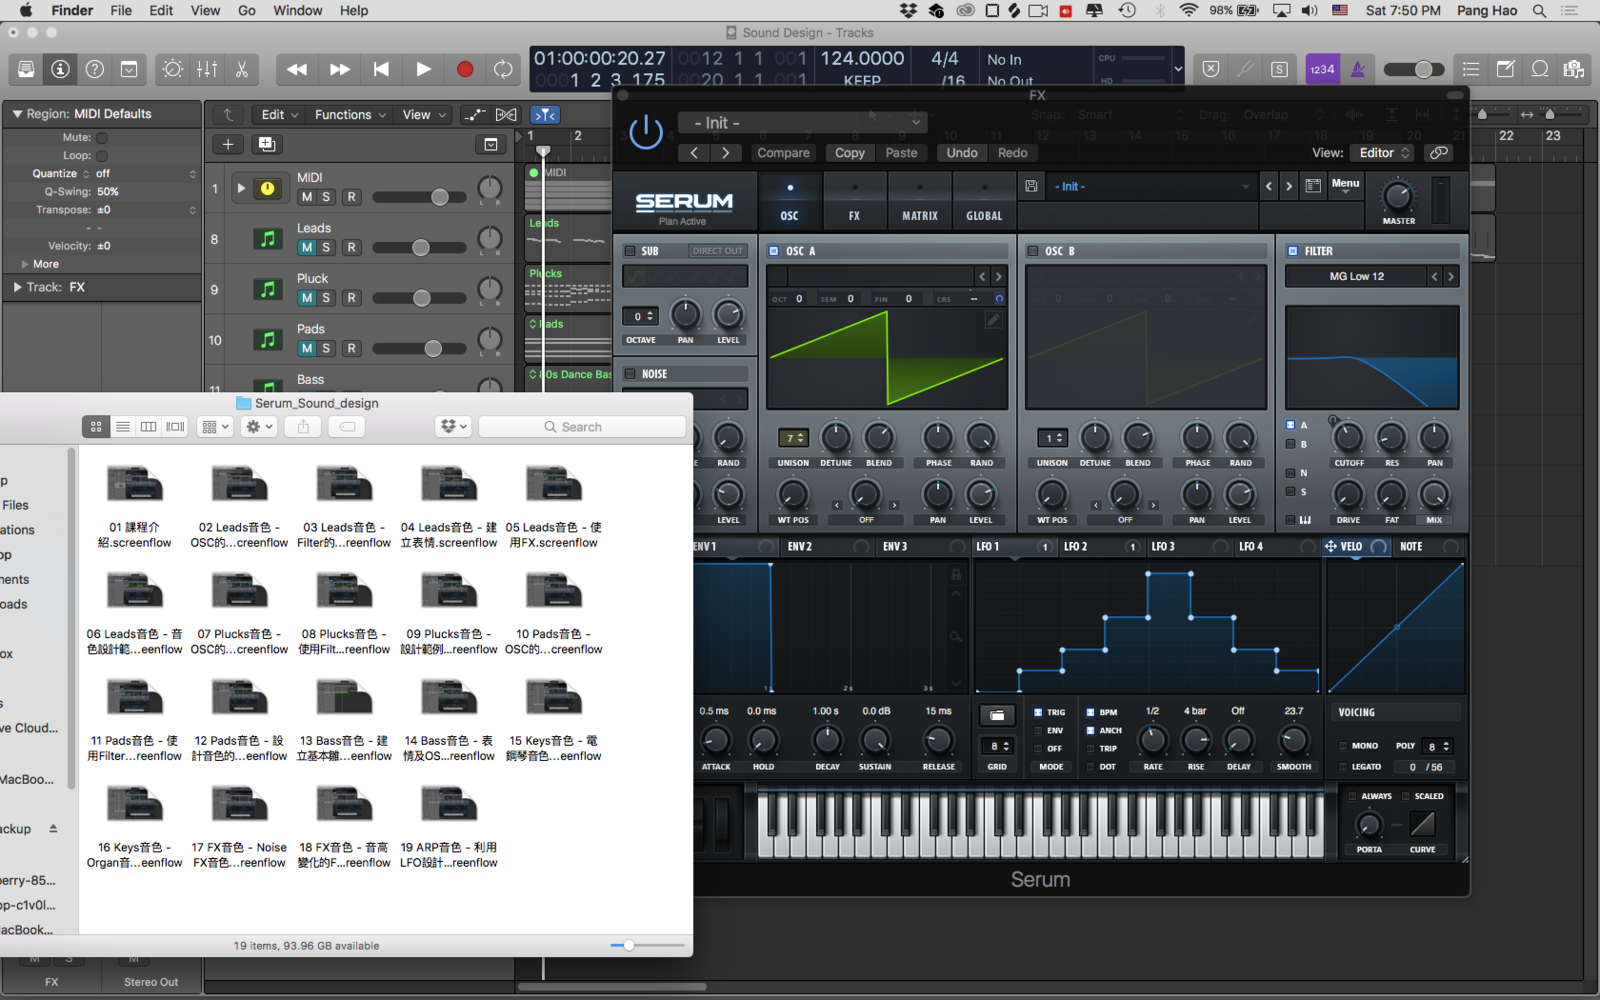The height and width of the screenshot is (1000, 1600).
Task: Adjust the Leads track volume slider
Action: point(420,248)
